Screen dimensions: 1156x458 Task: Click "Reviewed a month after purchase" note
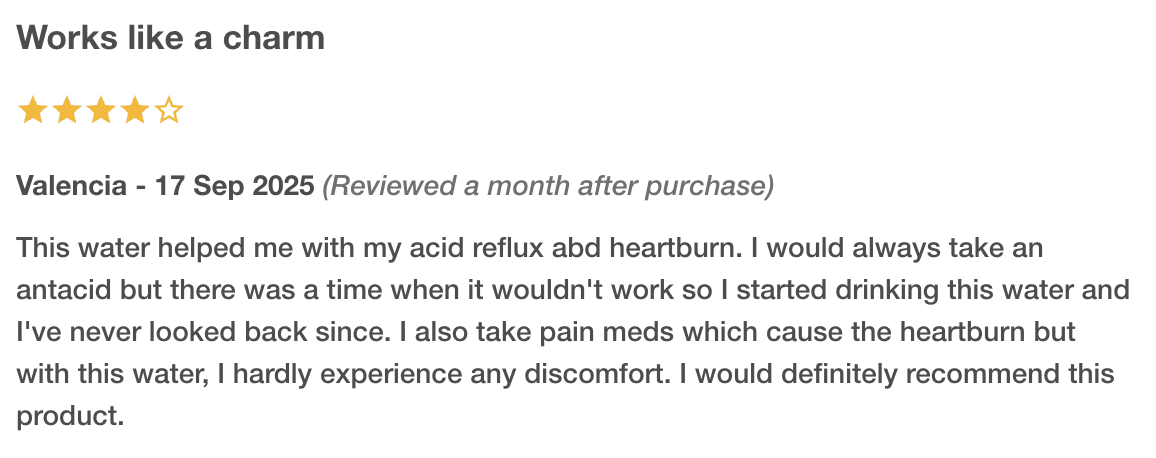click(x=547, y=186)
